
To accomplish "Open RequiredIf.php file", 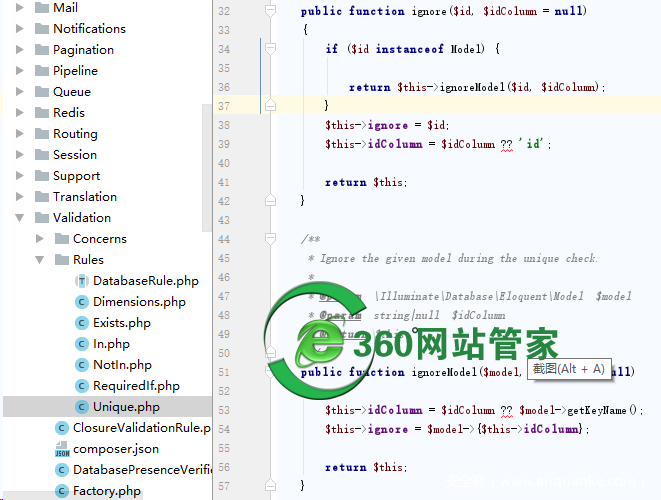I will 136,386.
